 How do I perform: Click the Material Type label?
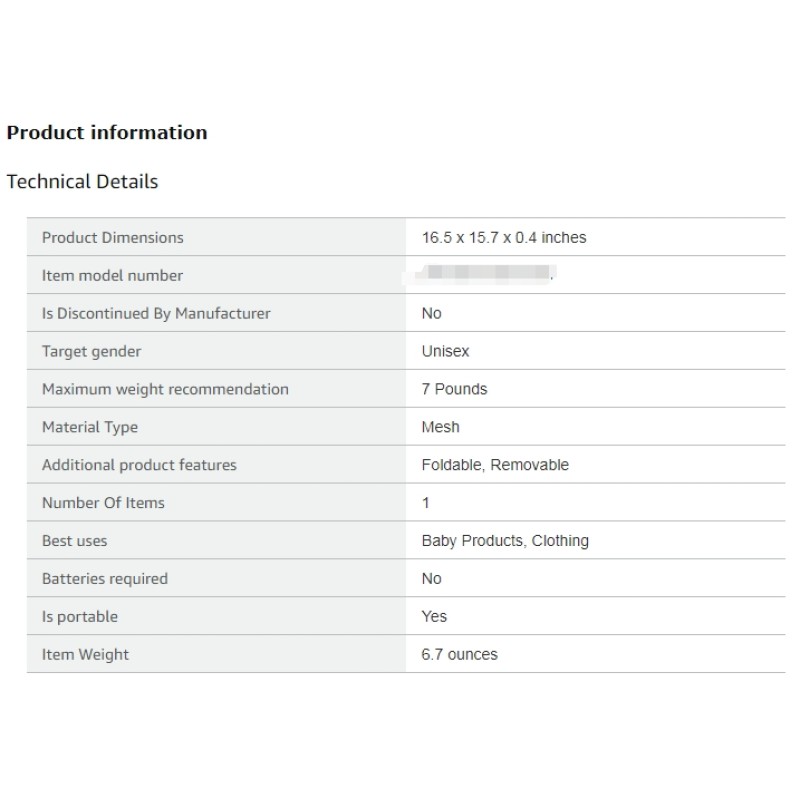tap(90, 428)
